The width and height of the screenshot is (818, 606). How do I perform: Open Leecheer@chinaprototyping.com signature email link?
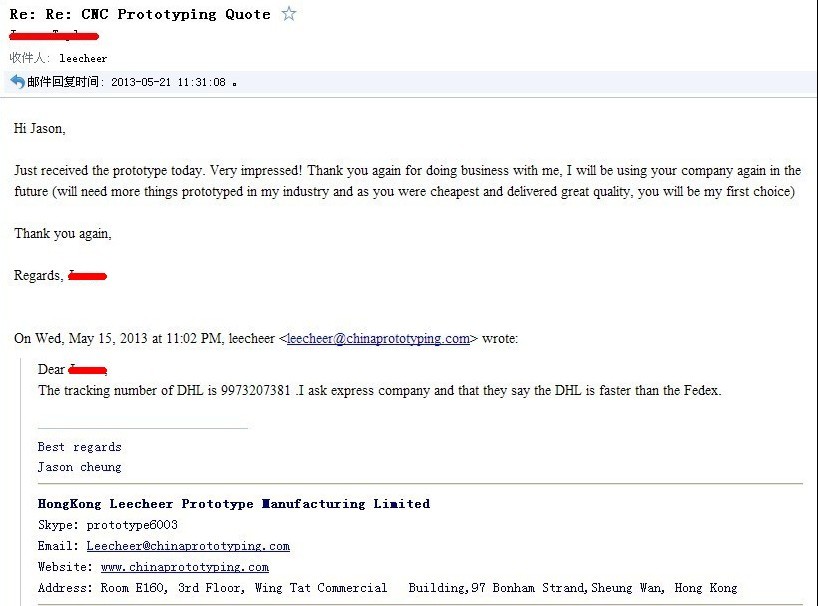click(x=188, y=546)
